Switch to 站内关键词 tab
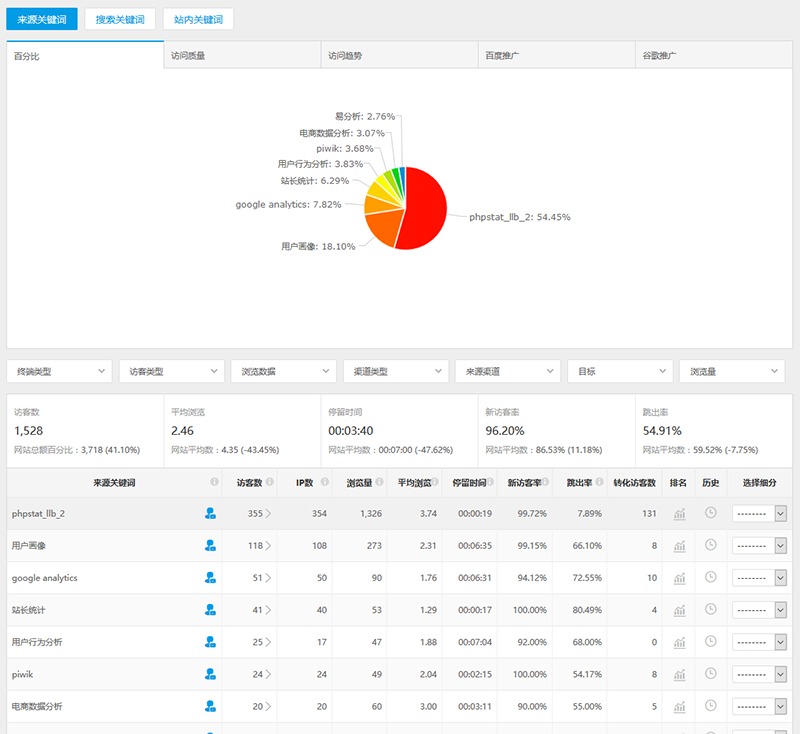Screen dimensions: 800x734 198,19
